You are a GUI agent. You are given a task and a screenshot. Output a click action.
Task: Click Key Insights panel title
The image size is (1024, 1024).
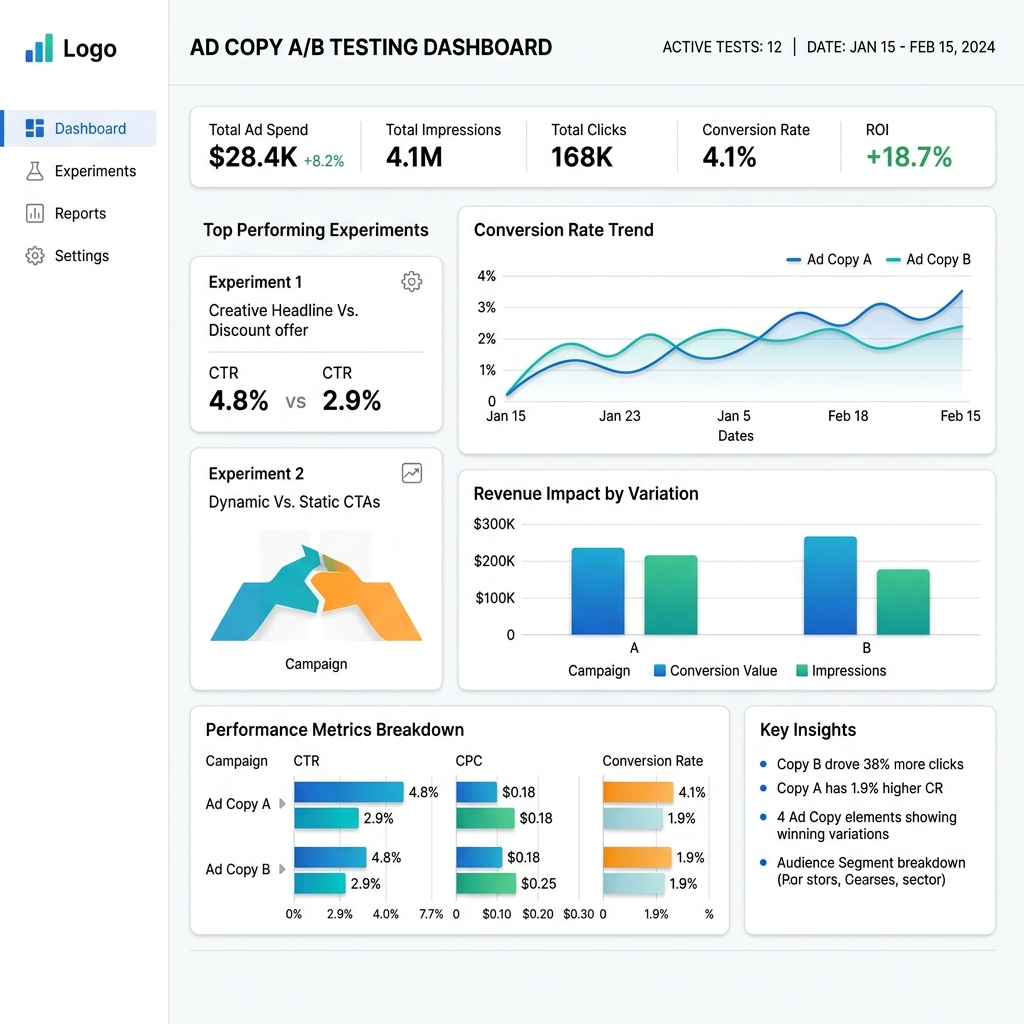click(808, 729)
